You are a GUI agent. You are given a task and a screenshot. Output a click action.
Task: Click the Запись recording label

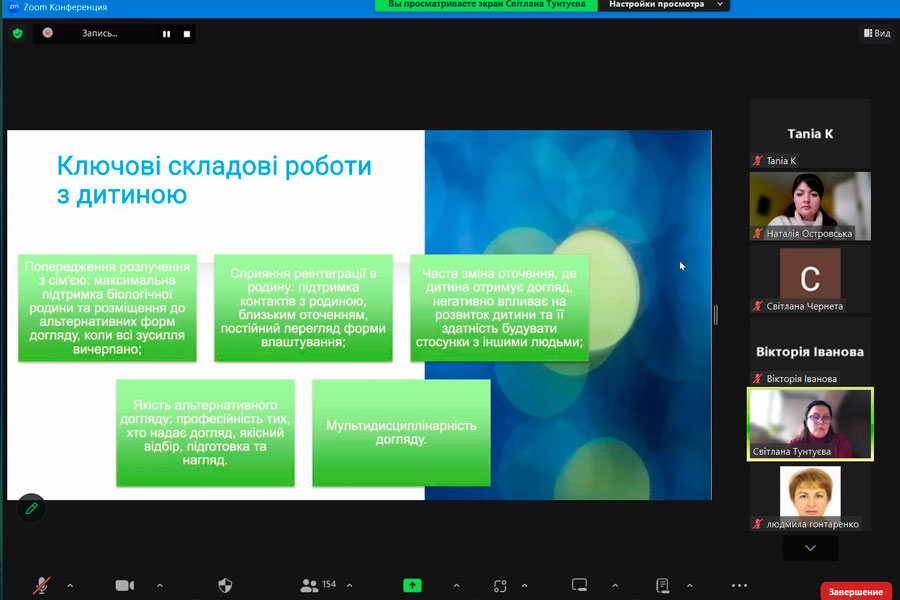(99, 33)
